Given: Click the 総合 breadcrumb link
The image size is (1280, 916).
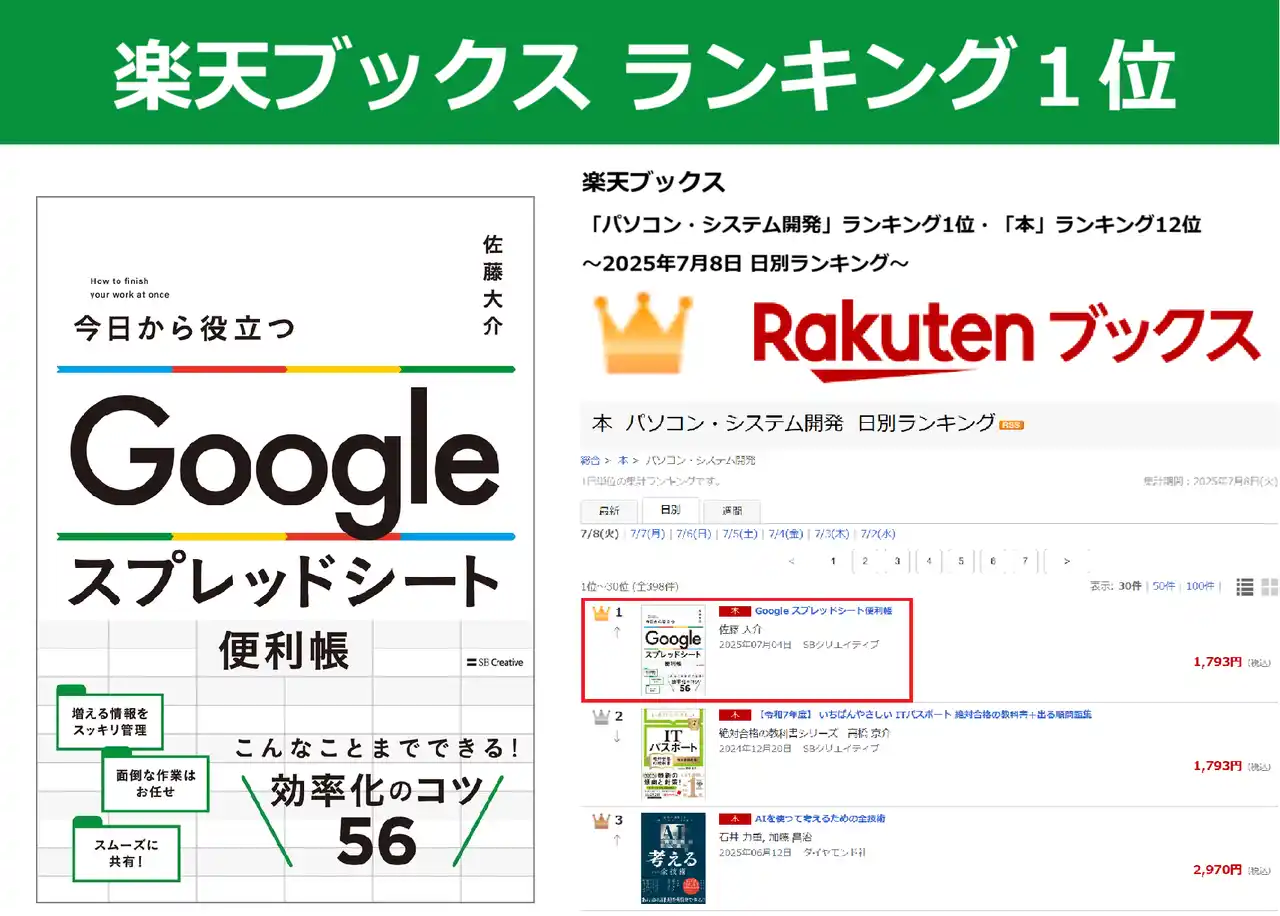Looking at the screenshot, I should (590, 461).
